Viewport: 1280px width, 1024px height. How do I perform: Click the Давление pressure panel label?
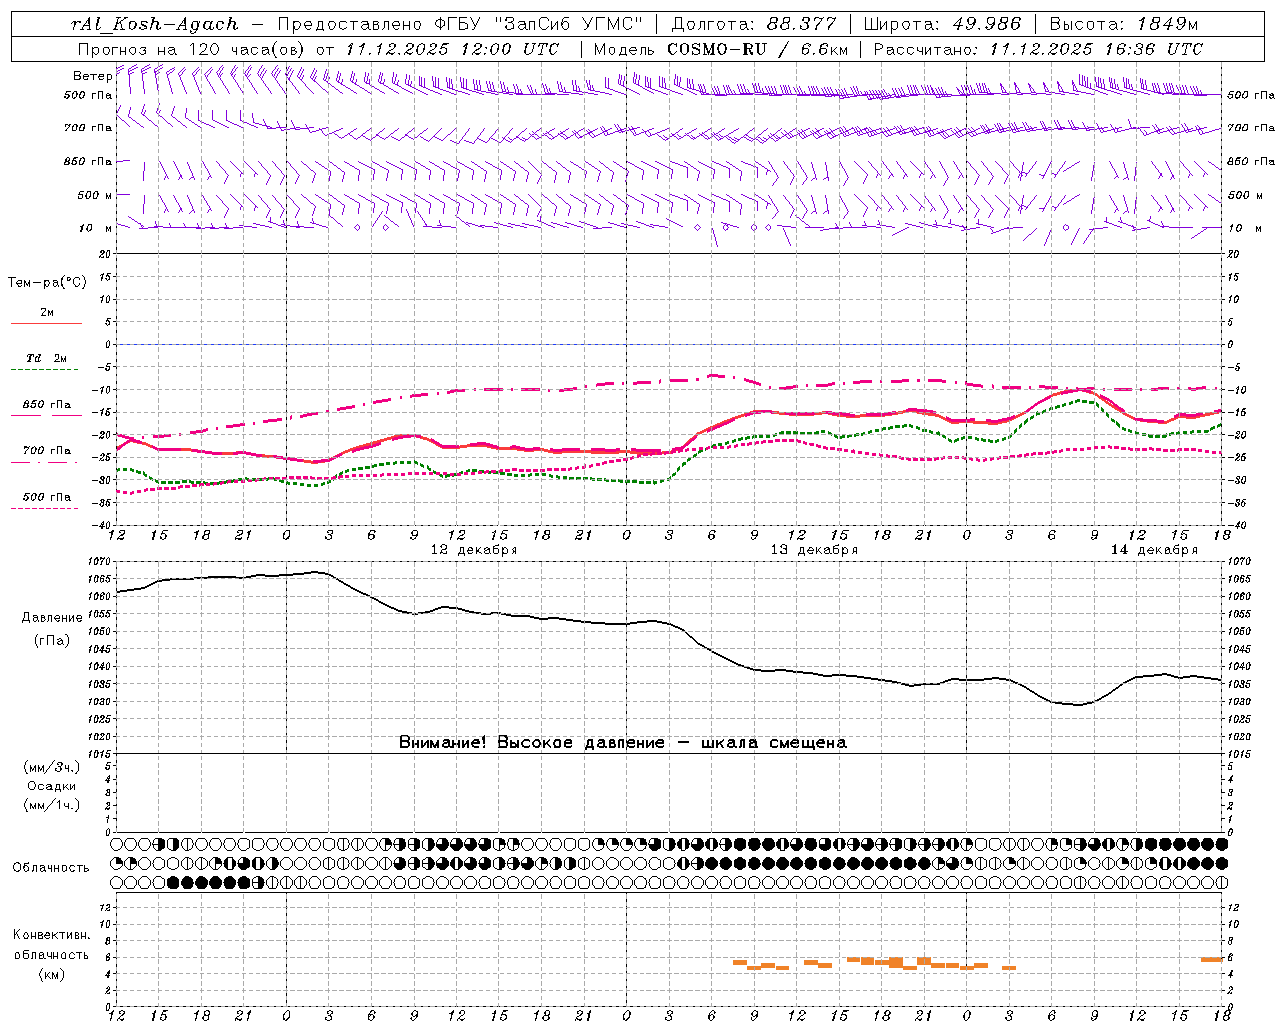52,618
